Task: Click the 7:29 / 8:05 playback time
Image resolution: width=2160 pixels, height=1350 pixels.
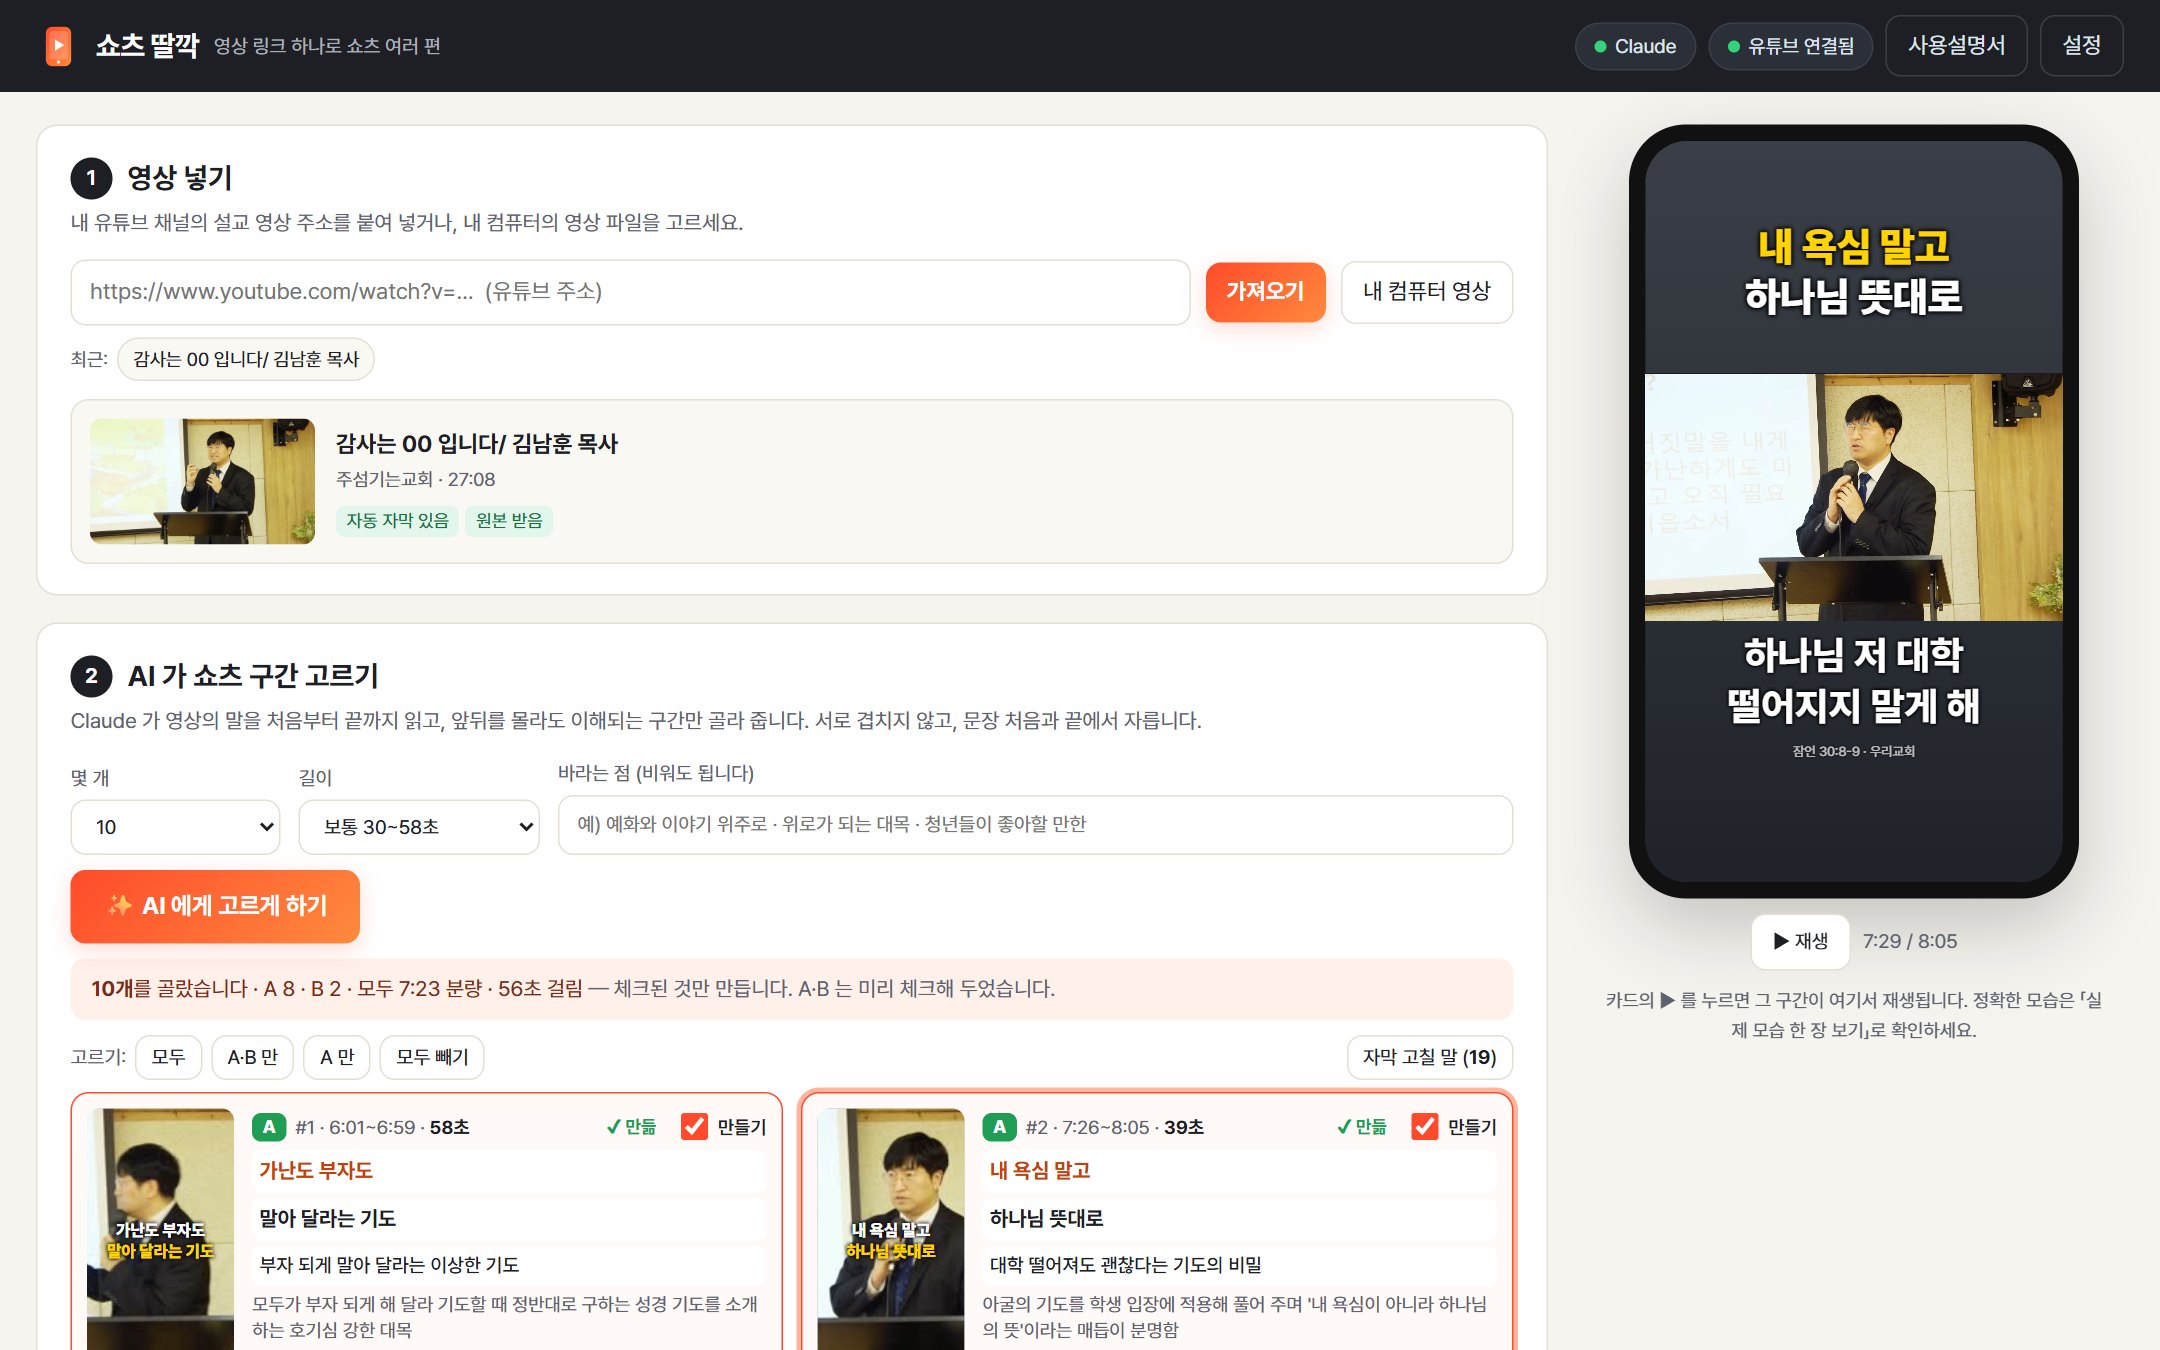Action: (x=1909, y=941)
